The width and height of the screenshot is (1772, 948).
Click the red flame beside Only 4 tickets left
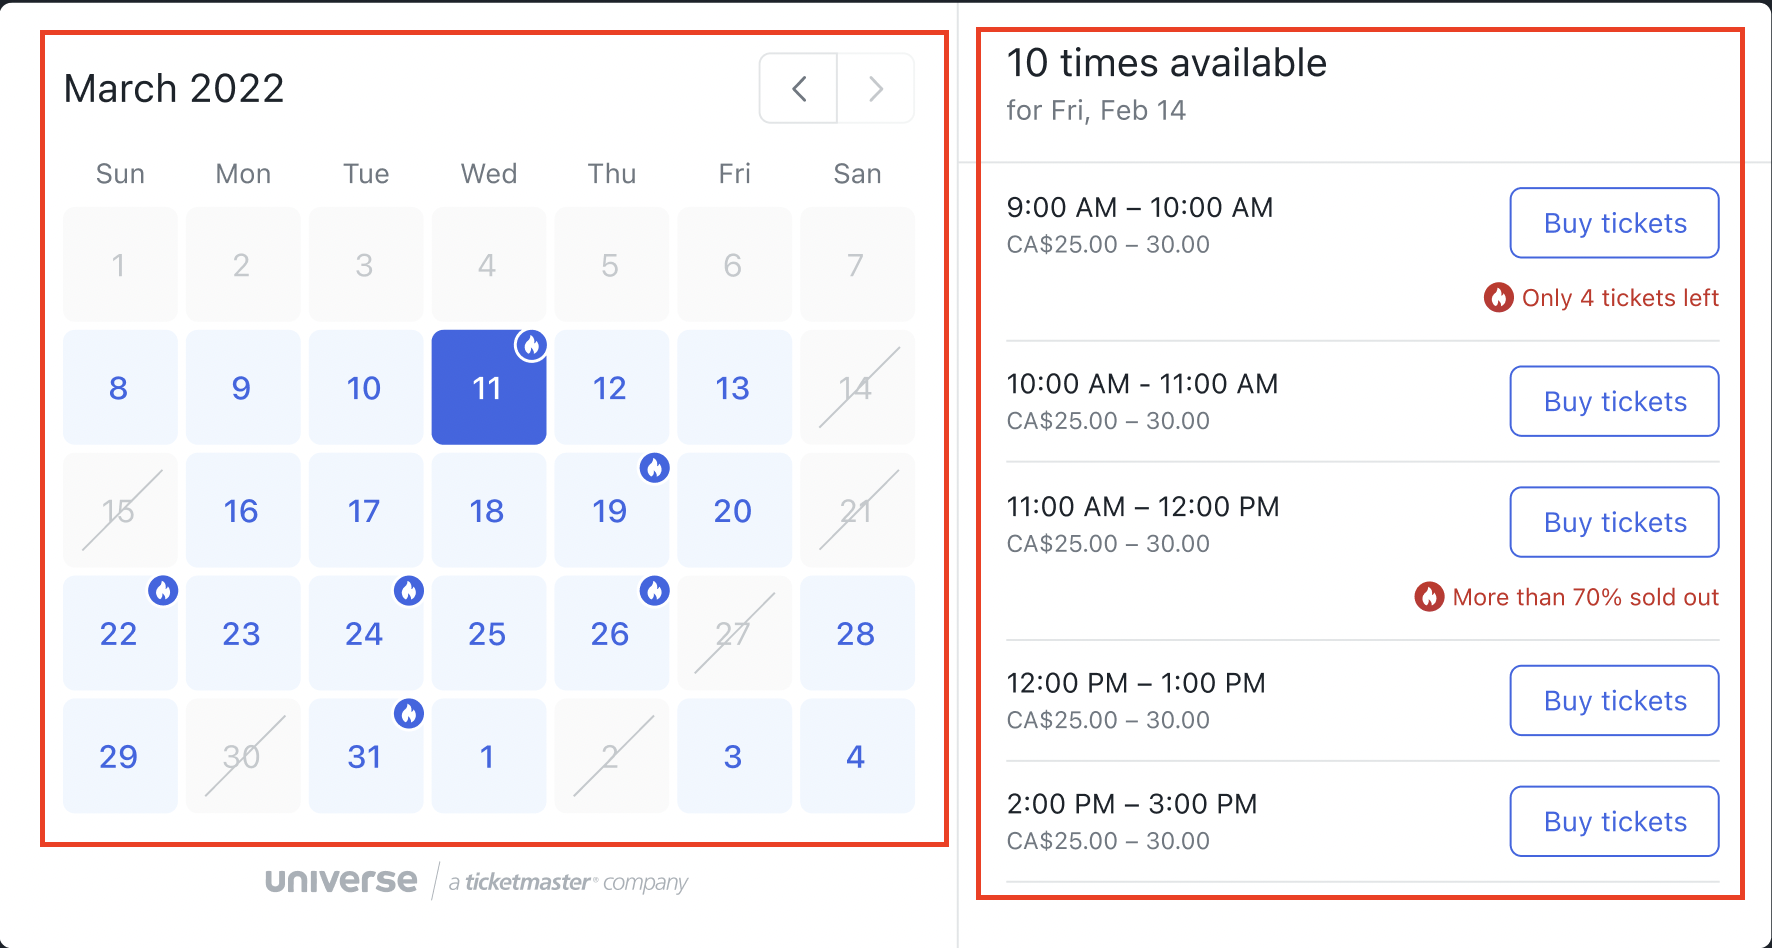tap(1498, 297)
